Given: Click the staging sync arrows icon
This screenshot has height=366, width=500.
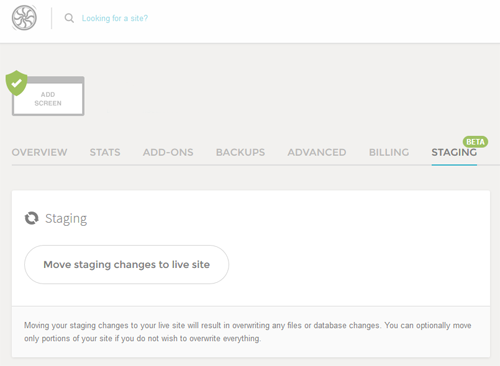Looking at the screenshot, I should click(32, 218).
